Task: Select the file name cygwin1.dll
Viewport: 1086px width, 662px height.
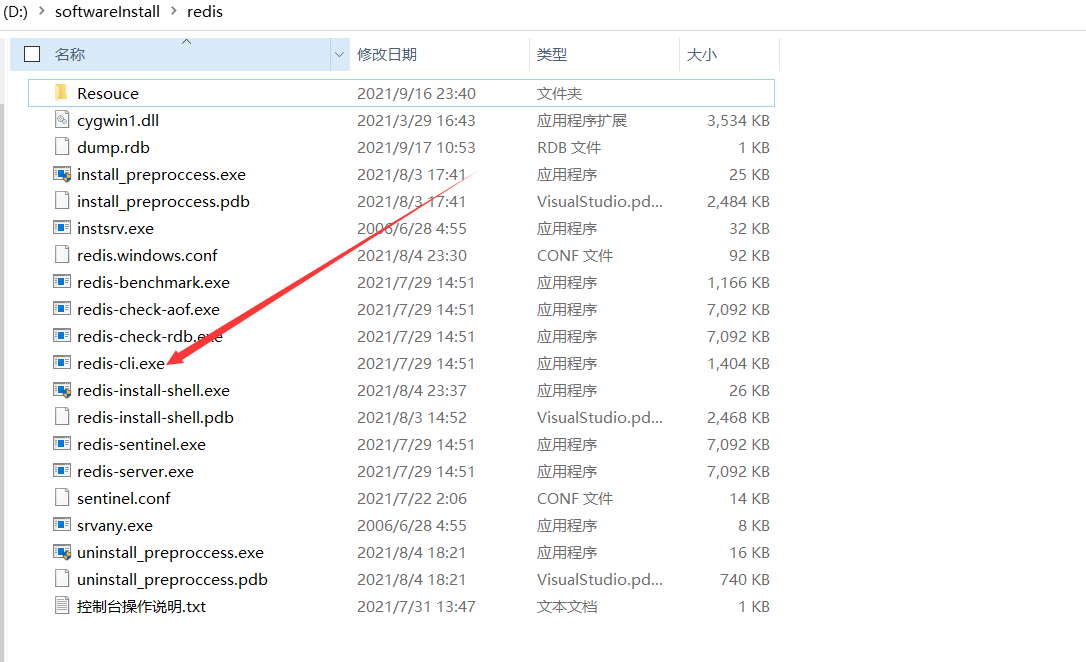Action: (x=118, y=120)
